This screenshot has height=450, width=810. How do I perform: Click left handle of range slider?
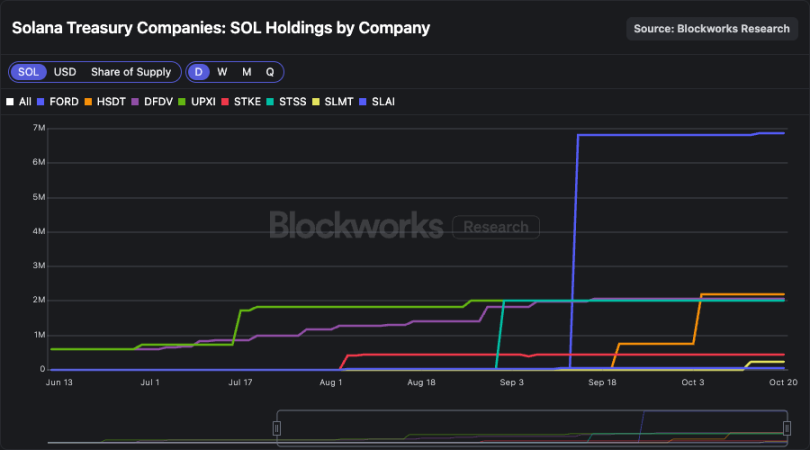coord(277,428)
